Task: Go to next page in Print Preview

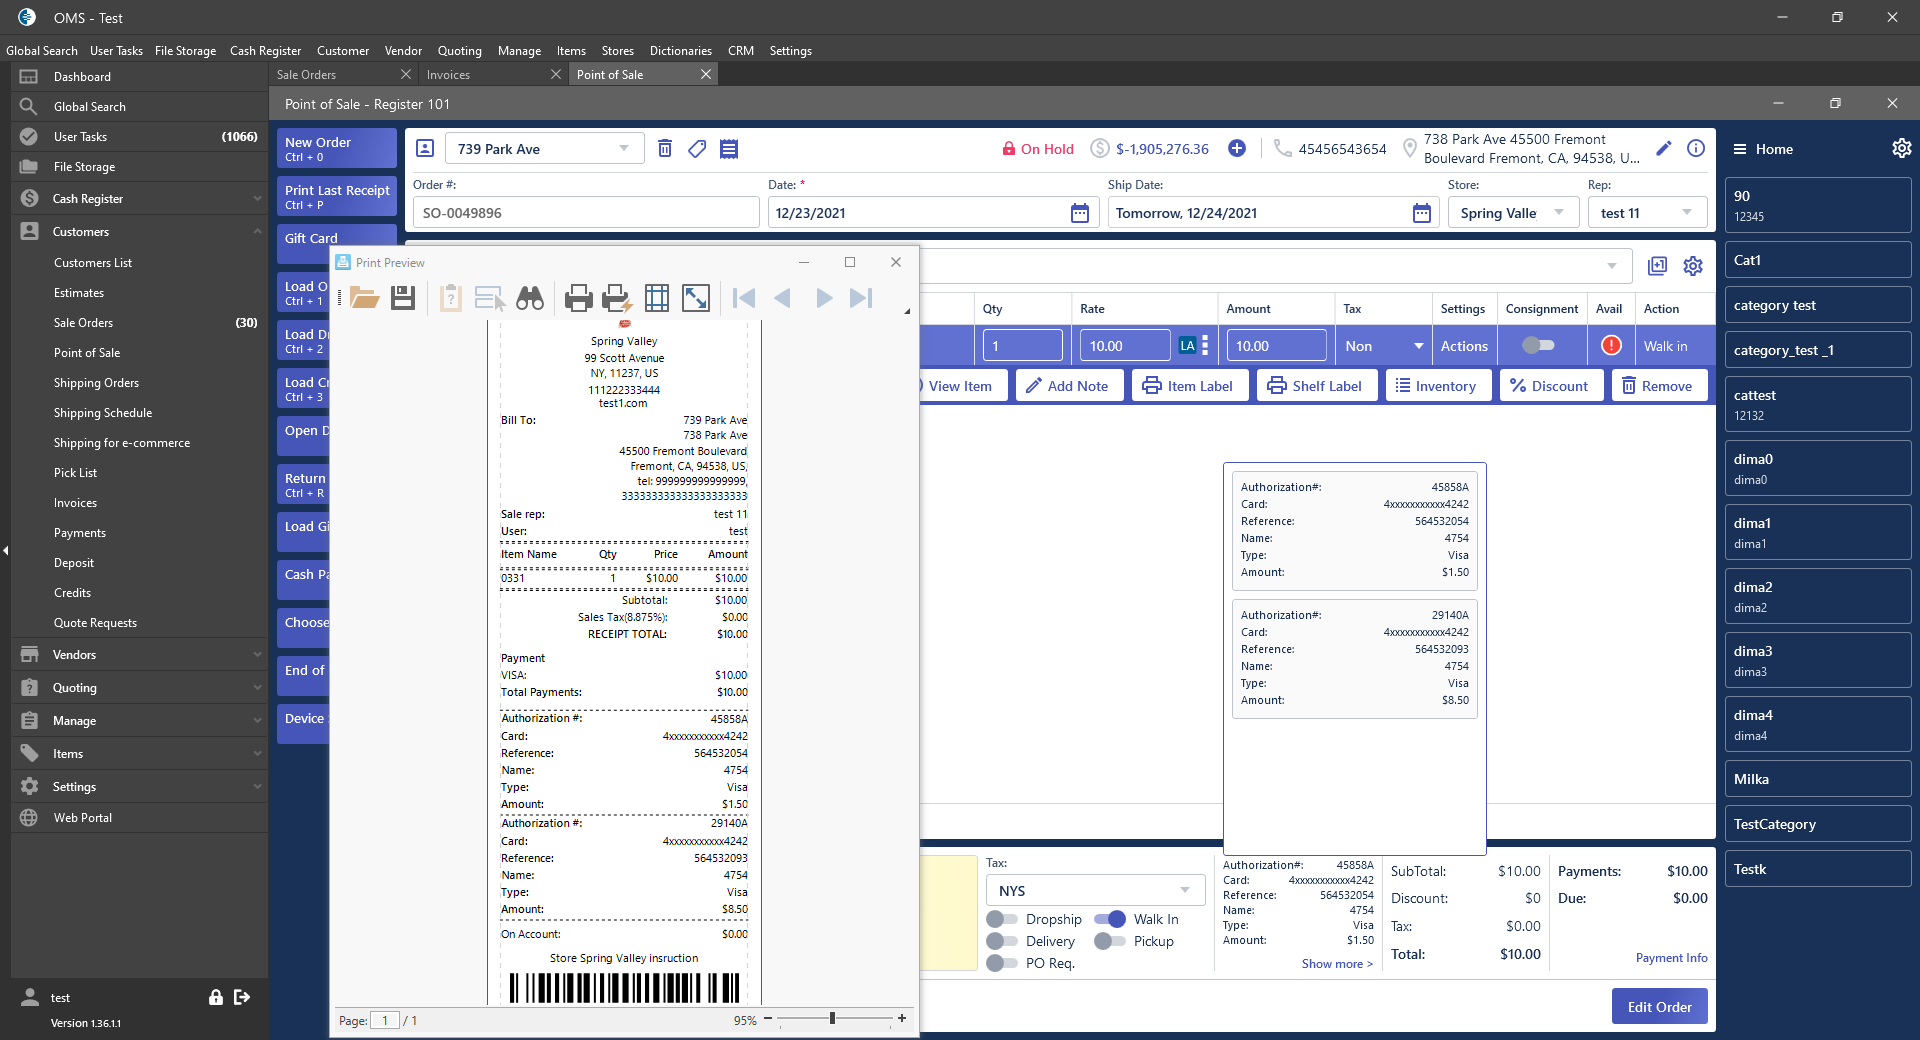Action: tap(823, 298)
